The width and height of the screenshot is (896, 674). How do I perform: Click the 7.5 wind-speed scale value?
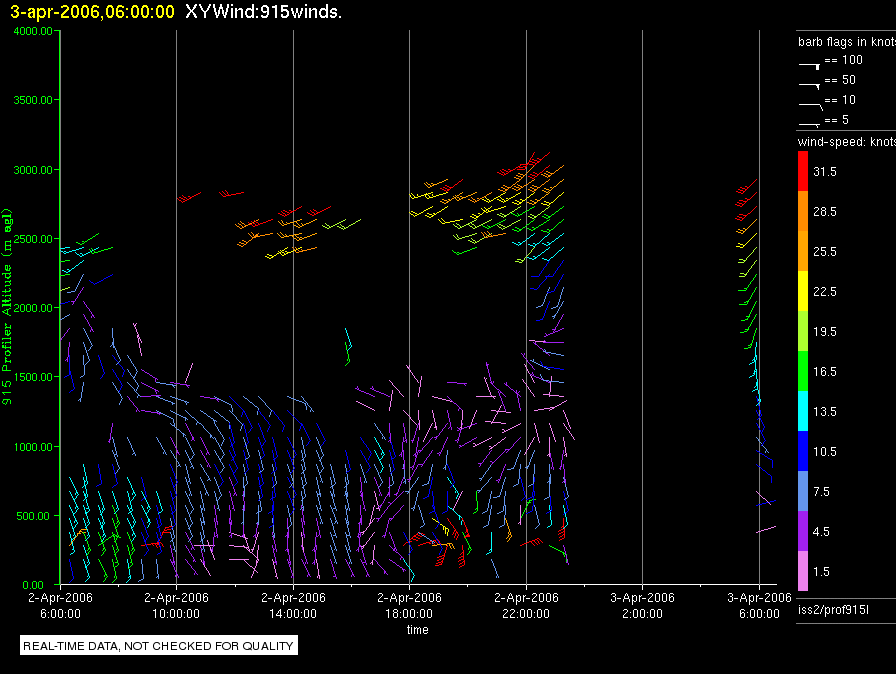point(821,492)
